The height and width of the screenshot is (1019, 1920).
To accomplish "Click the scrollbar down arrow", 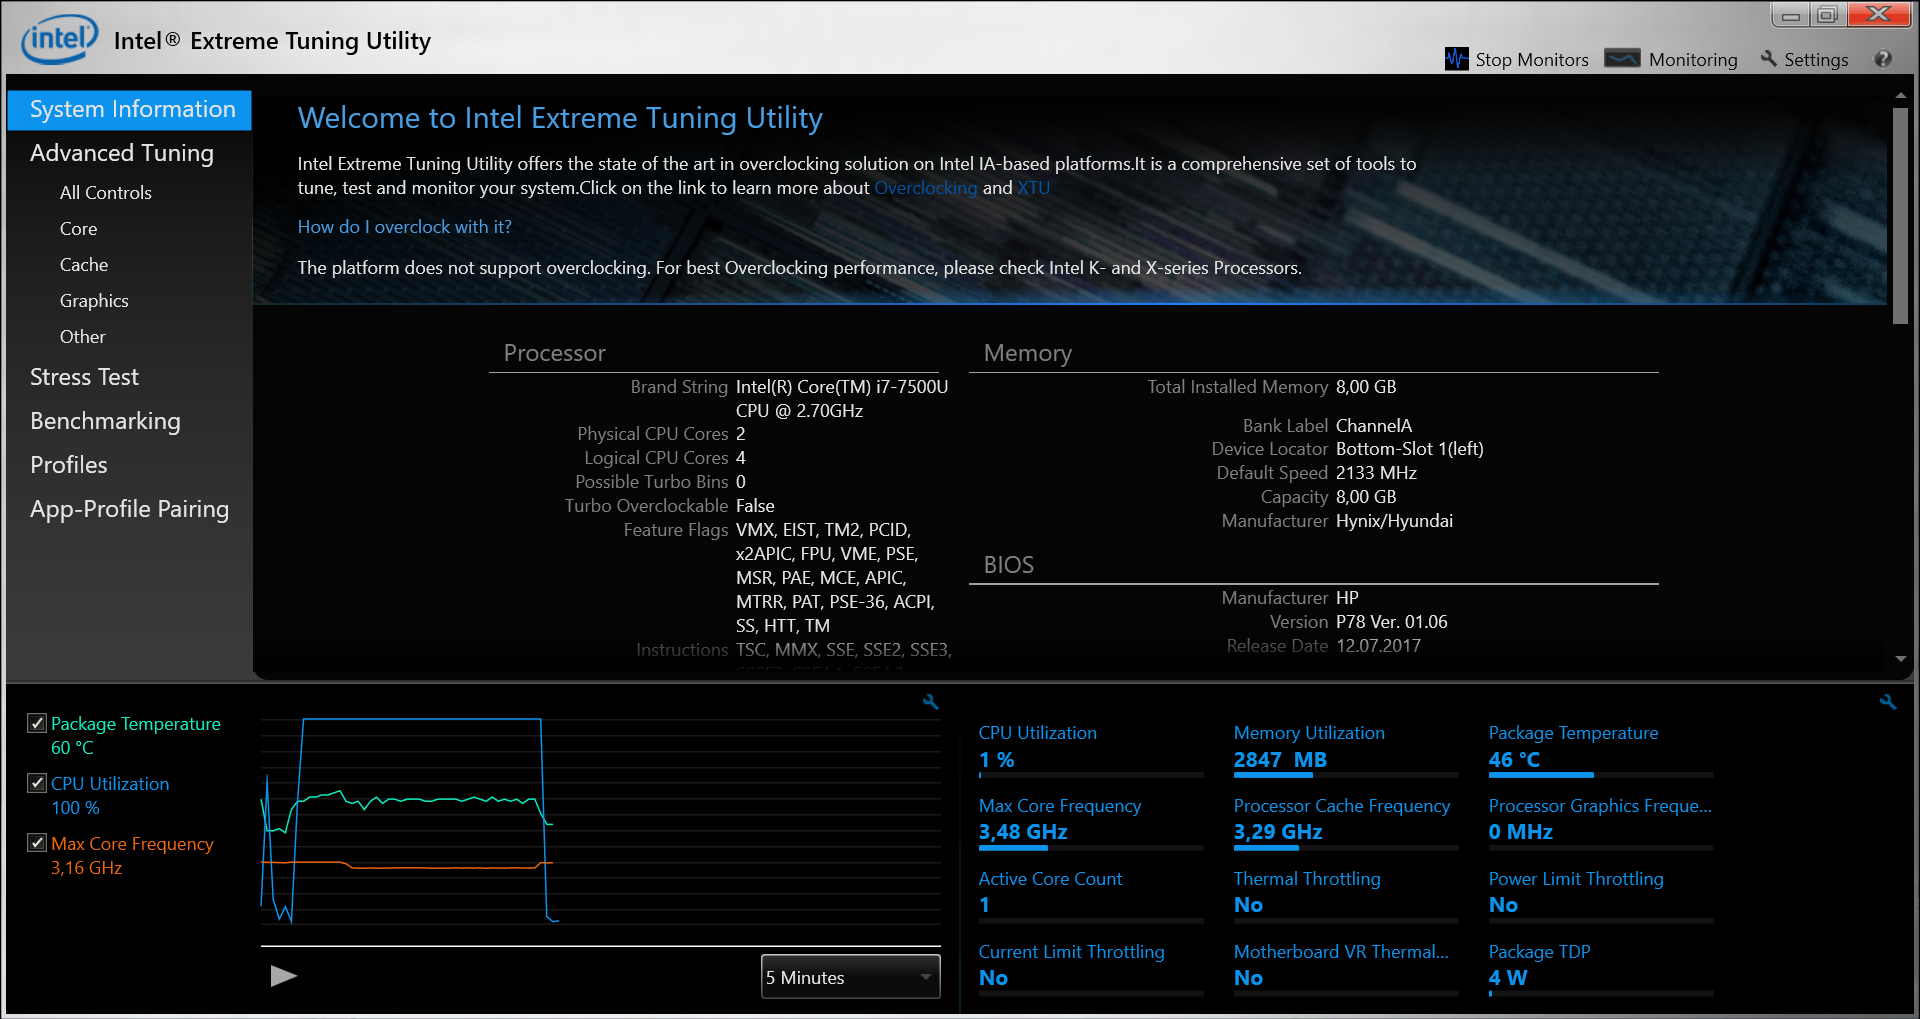I will pyautogui.click(x=1900, y=659).
